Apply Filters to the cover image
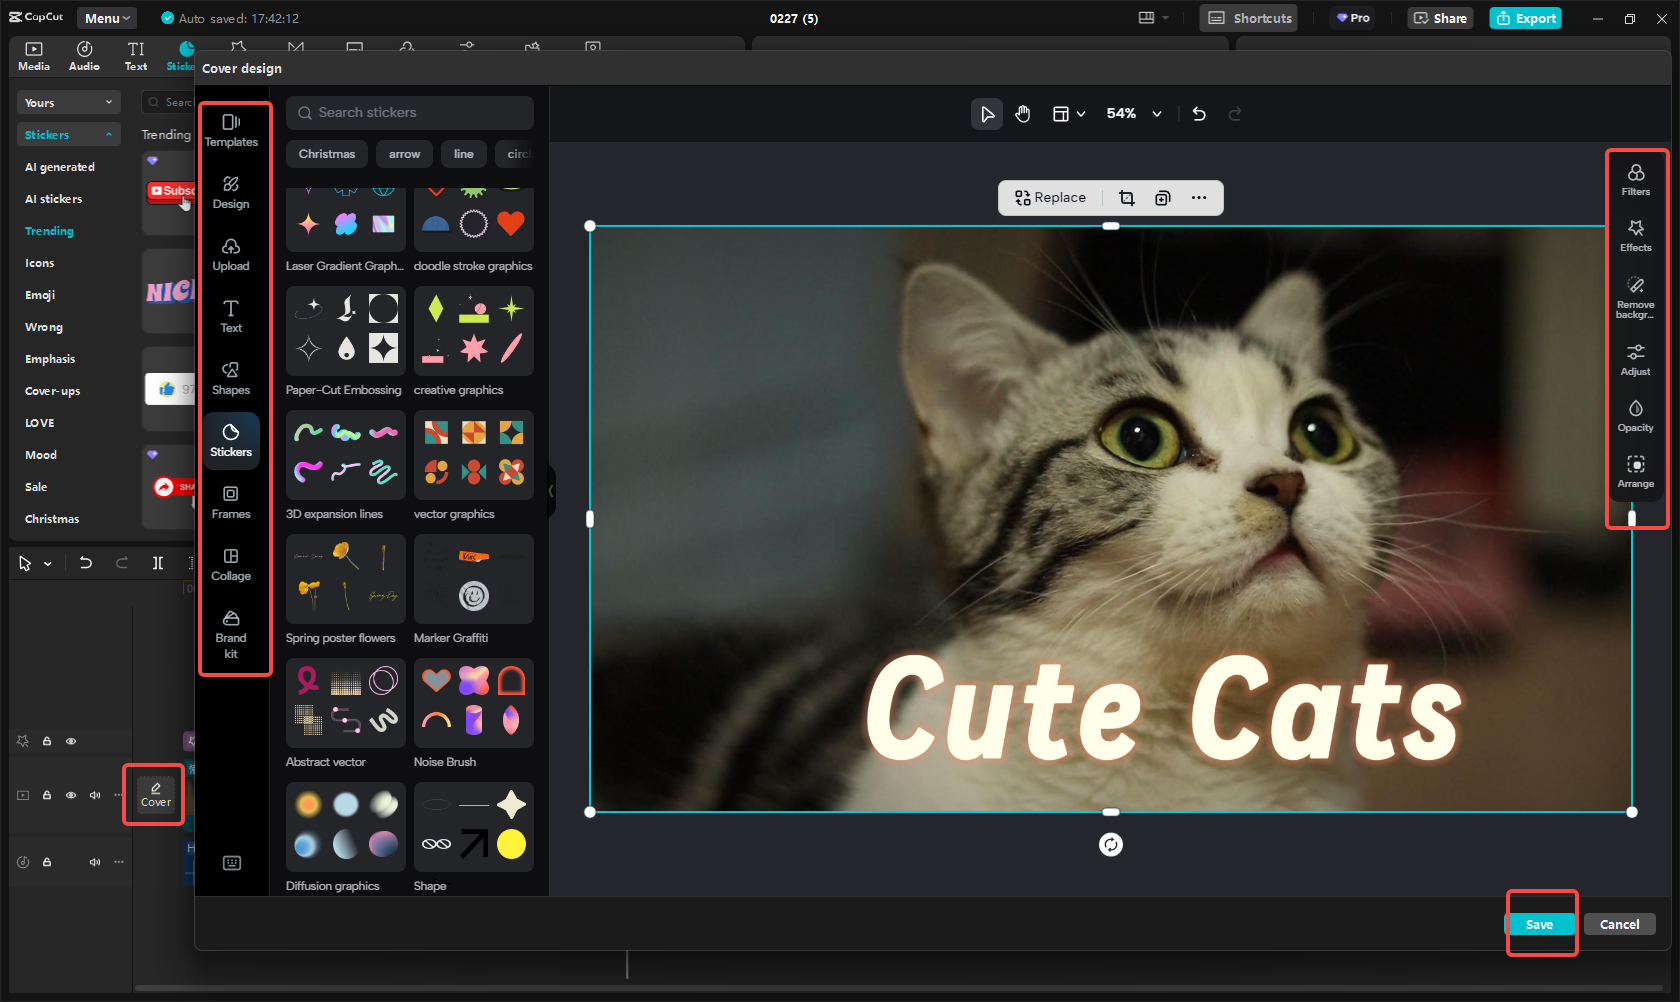 pyautogui.click(x=1636, y=176)
